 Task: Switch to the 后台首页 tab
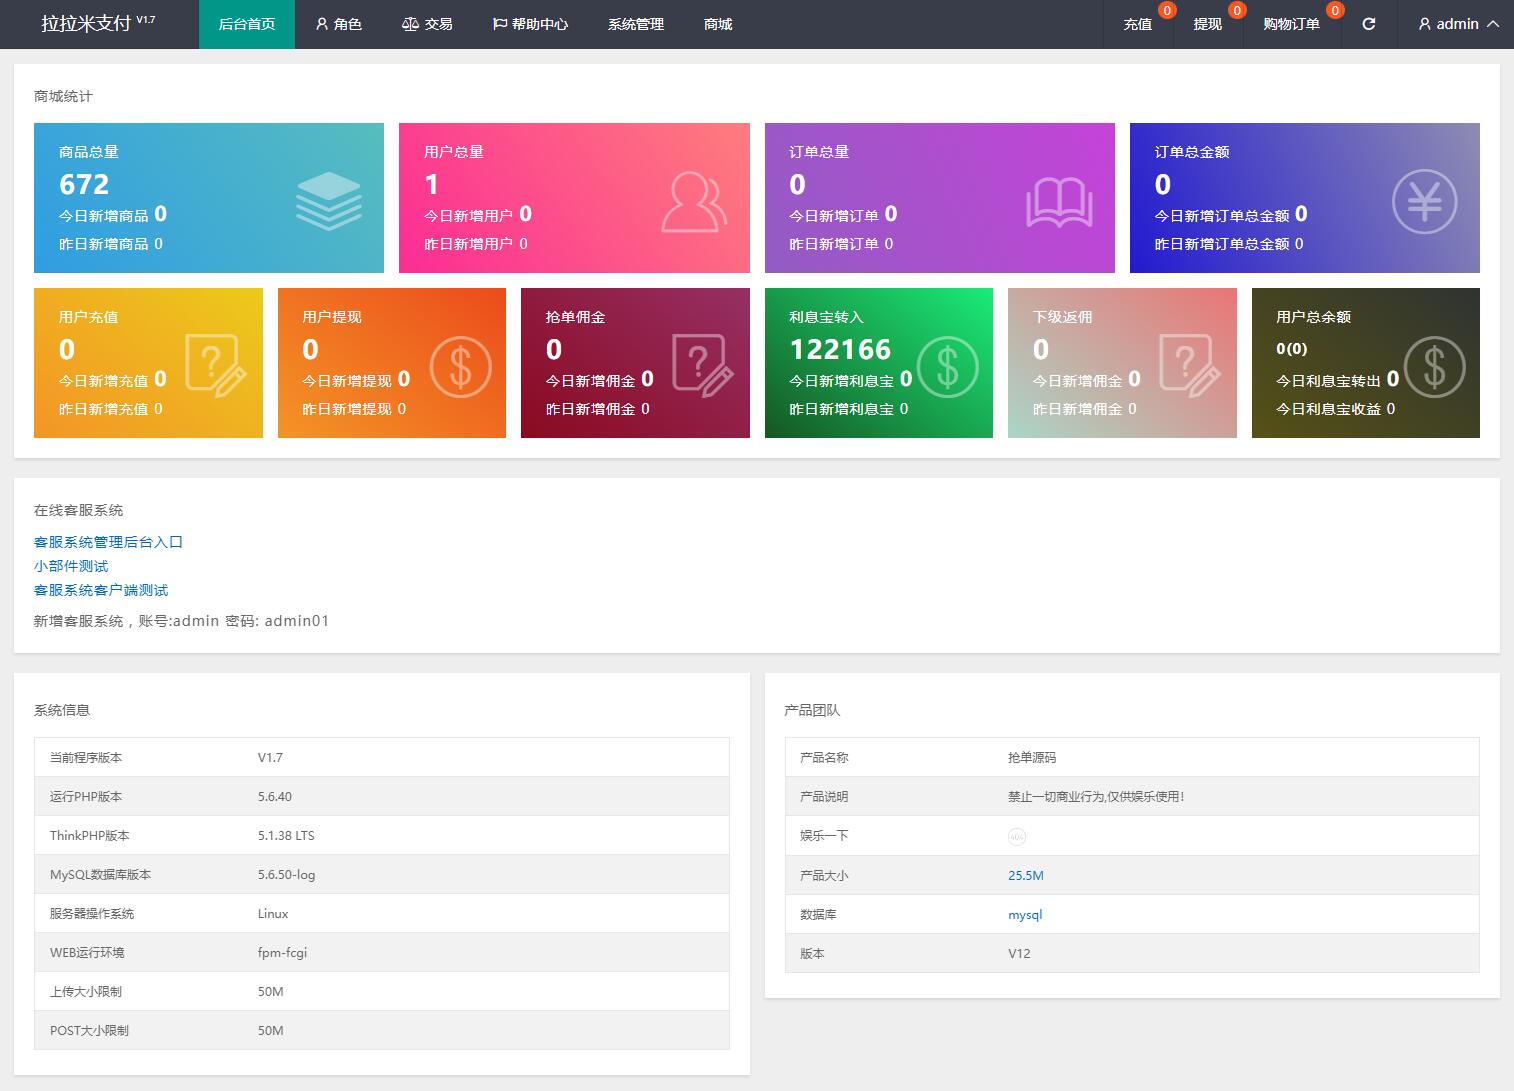pyautogui.click(x=247, y=24)
